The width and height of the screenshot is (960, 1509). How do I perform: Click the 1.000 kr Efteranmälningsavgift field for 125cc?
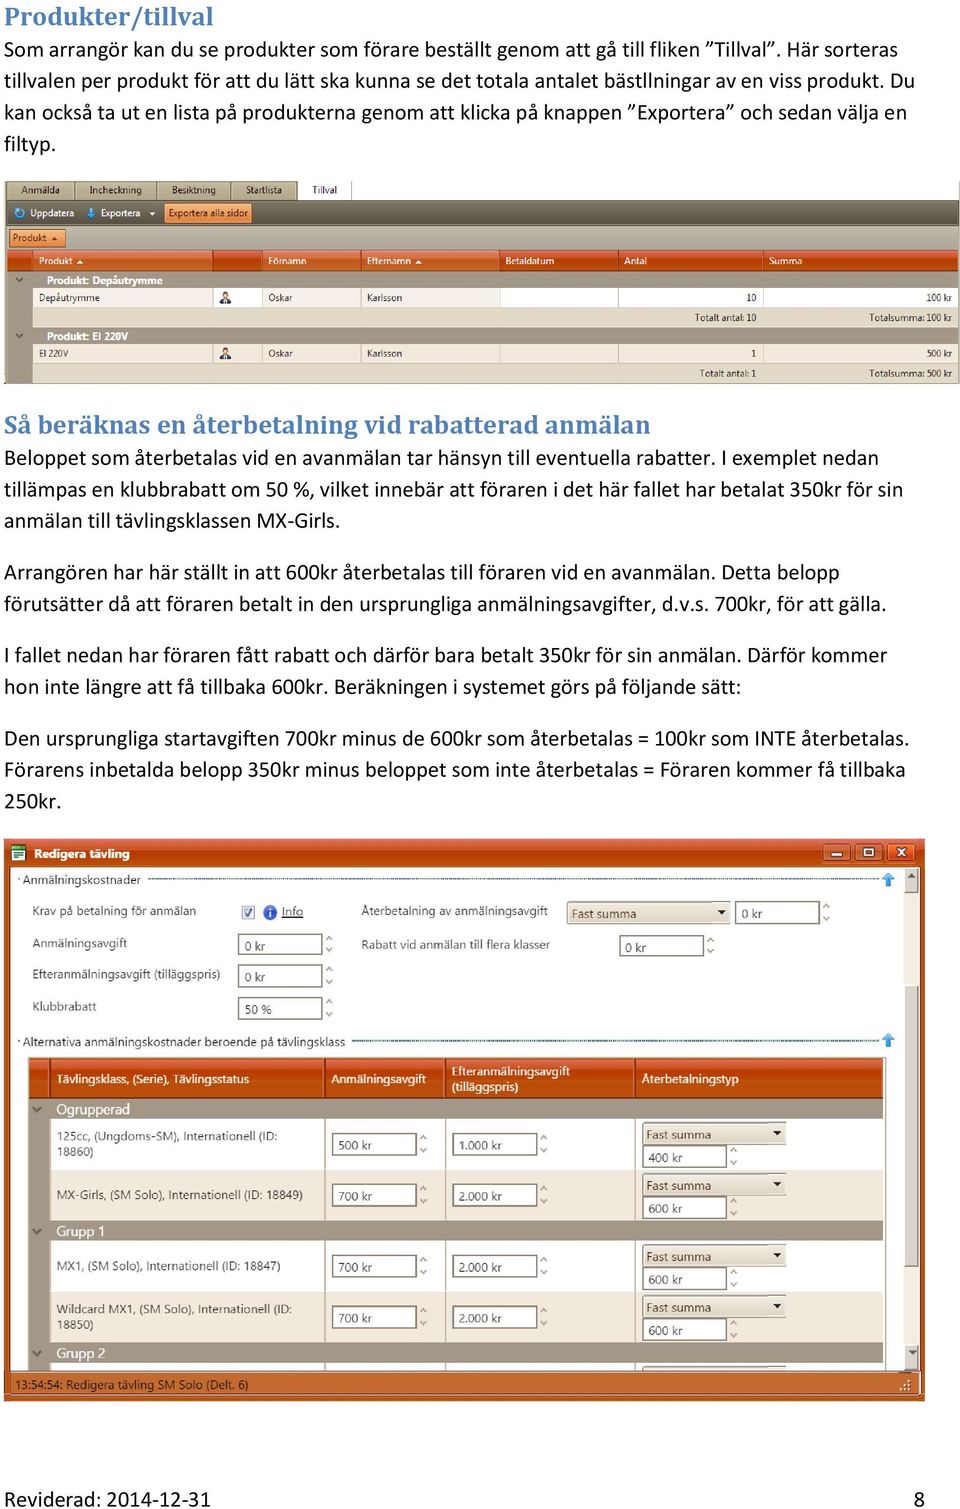(495, 1145)
